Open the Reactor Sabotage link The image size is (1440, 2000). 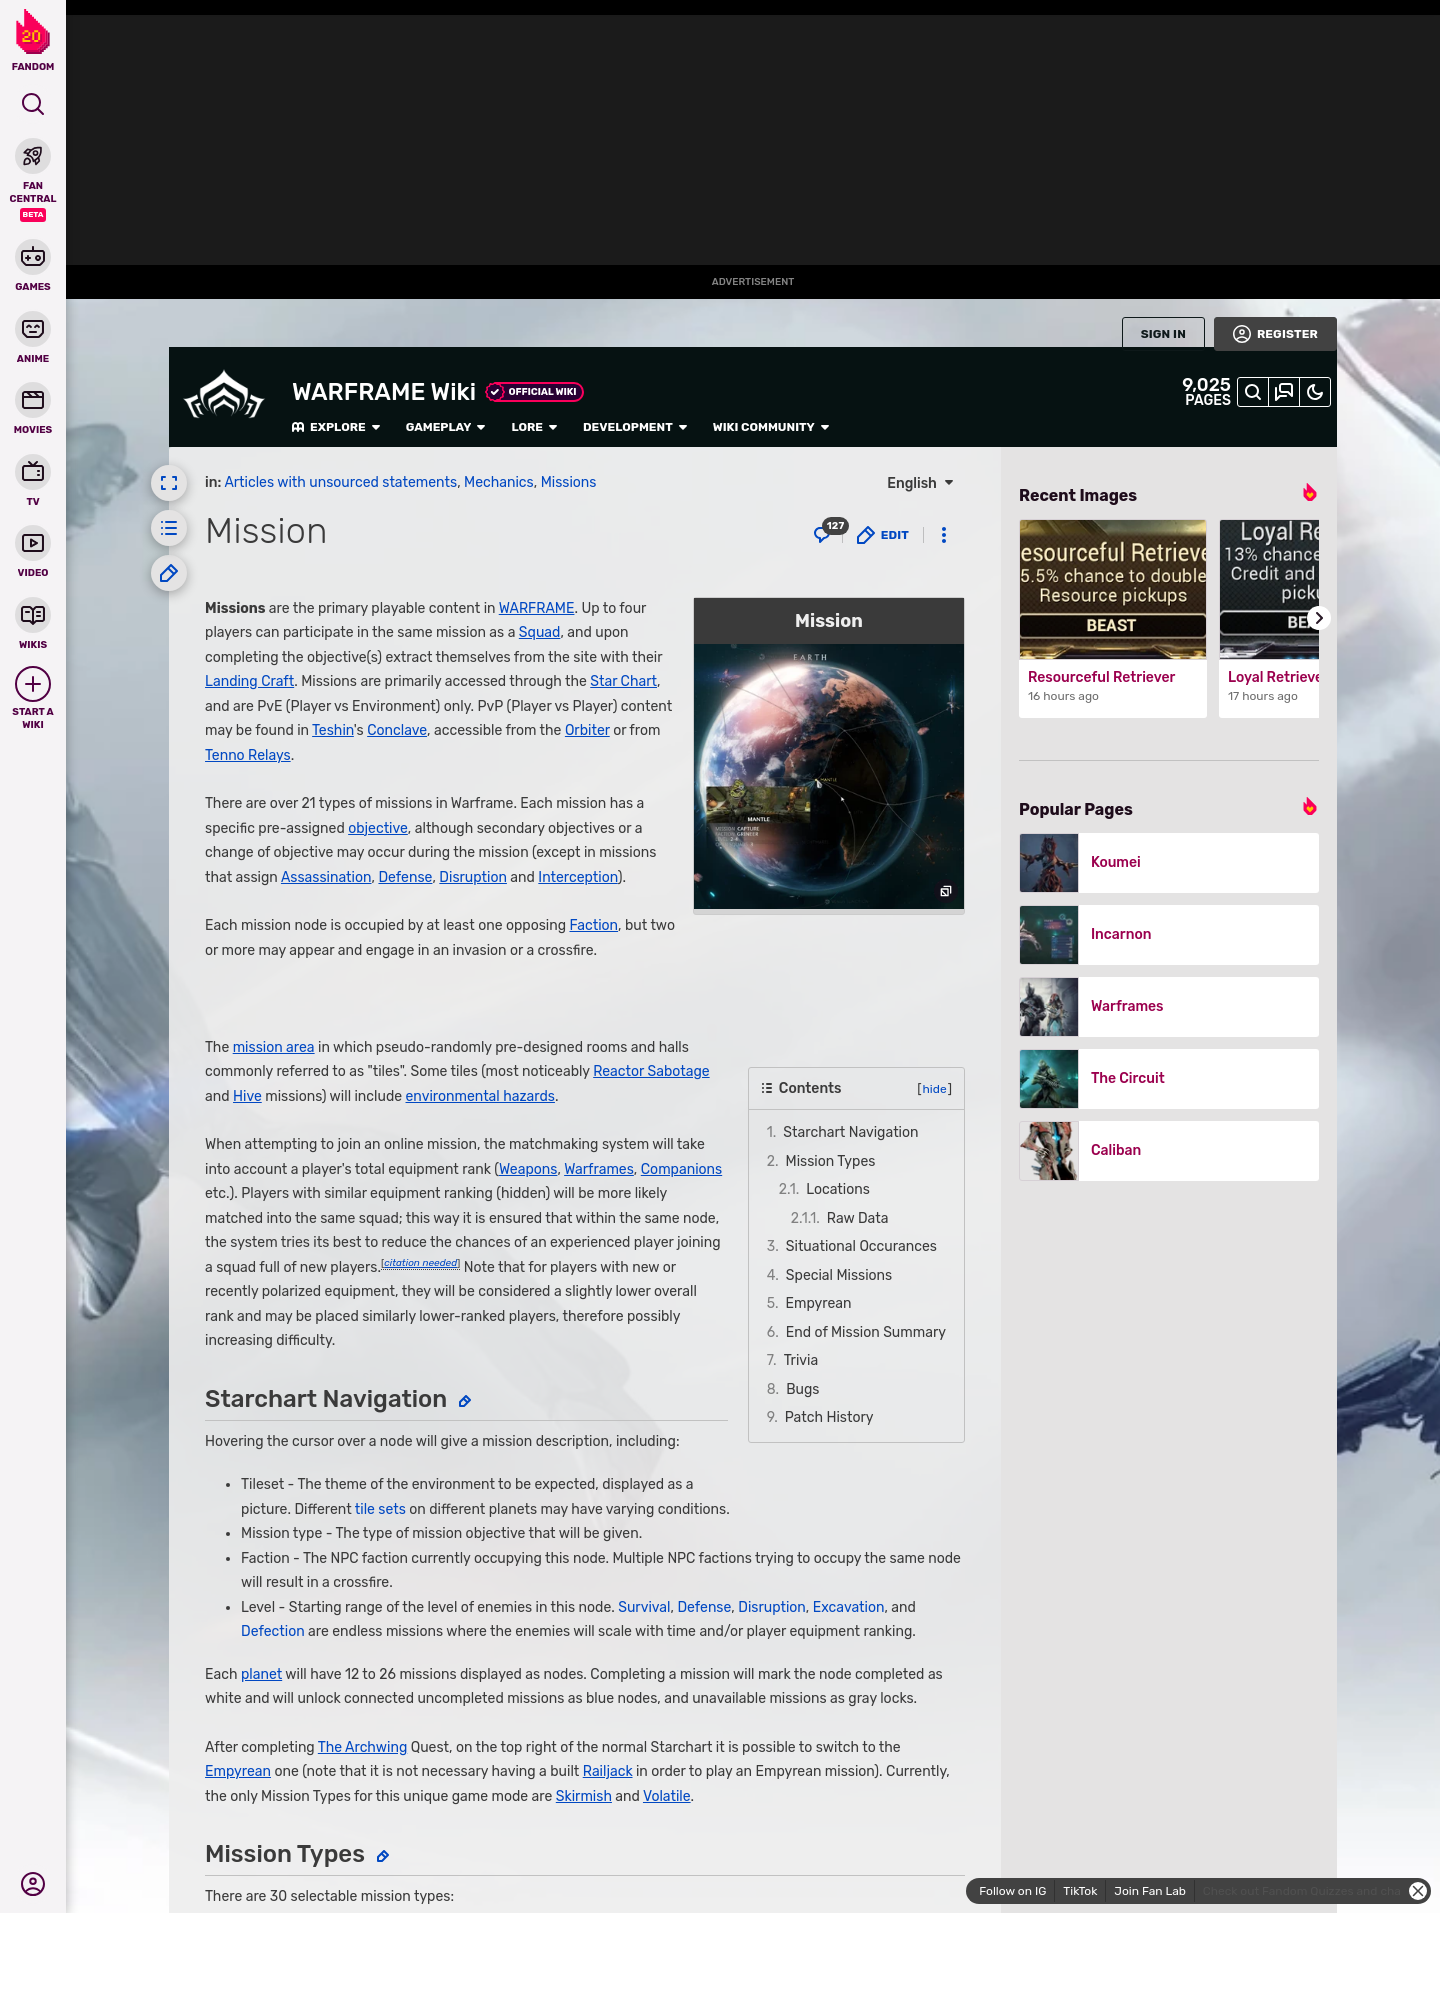(x=651, y=1071)
